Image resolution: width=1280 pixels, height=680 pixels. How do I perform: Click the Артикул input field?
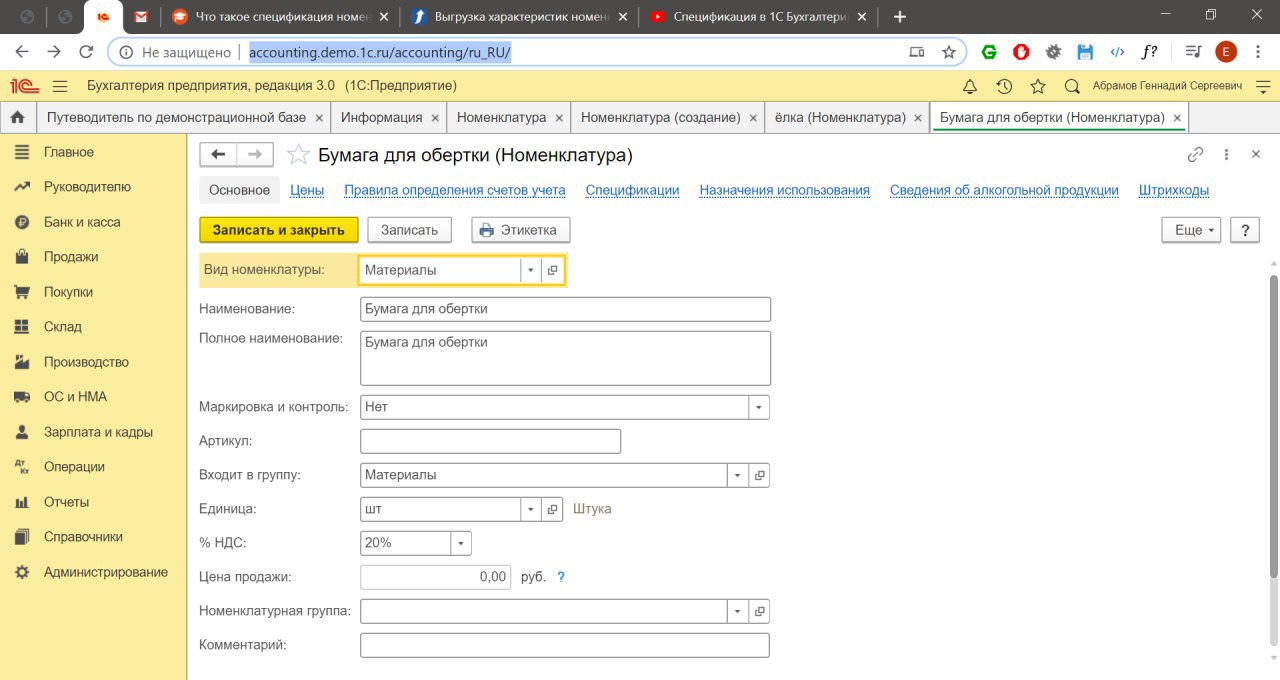tap(490, 441)
